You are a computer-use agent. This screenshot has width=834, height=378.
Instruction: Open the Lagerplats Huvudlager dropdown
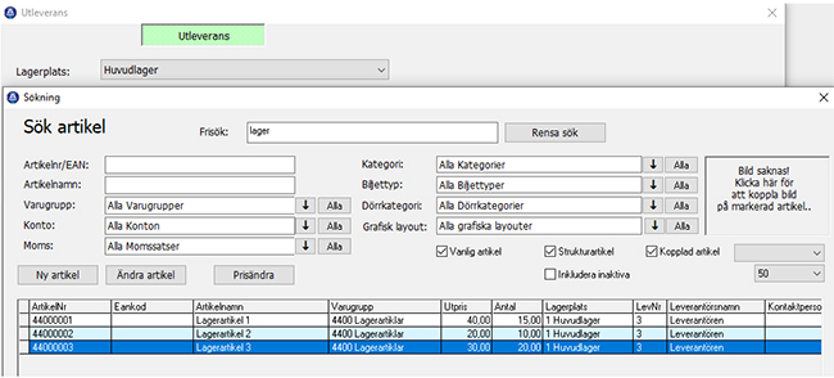coord(244,70)
